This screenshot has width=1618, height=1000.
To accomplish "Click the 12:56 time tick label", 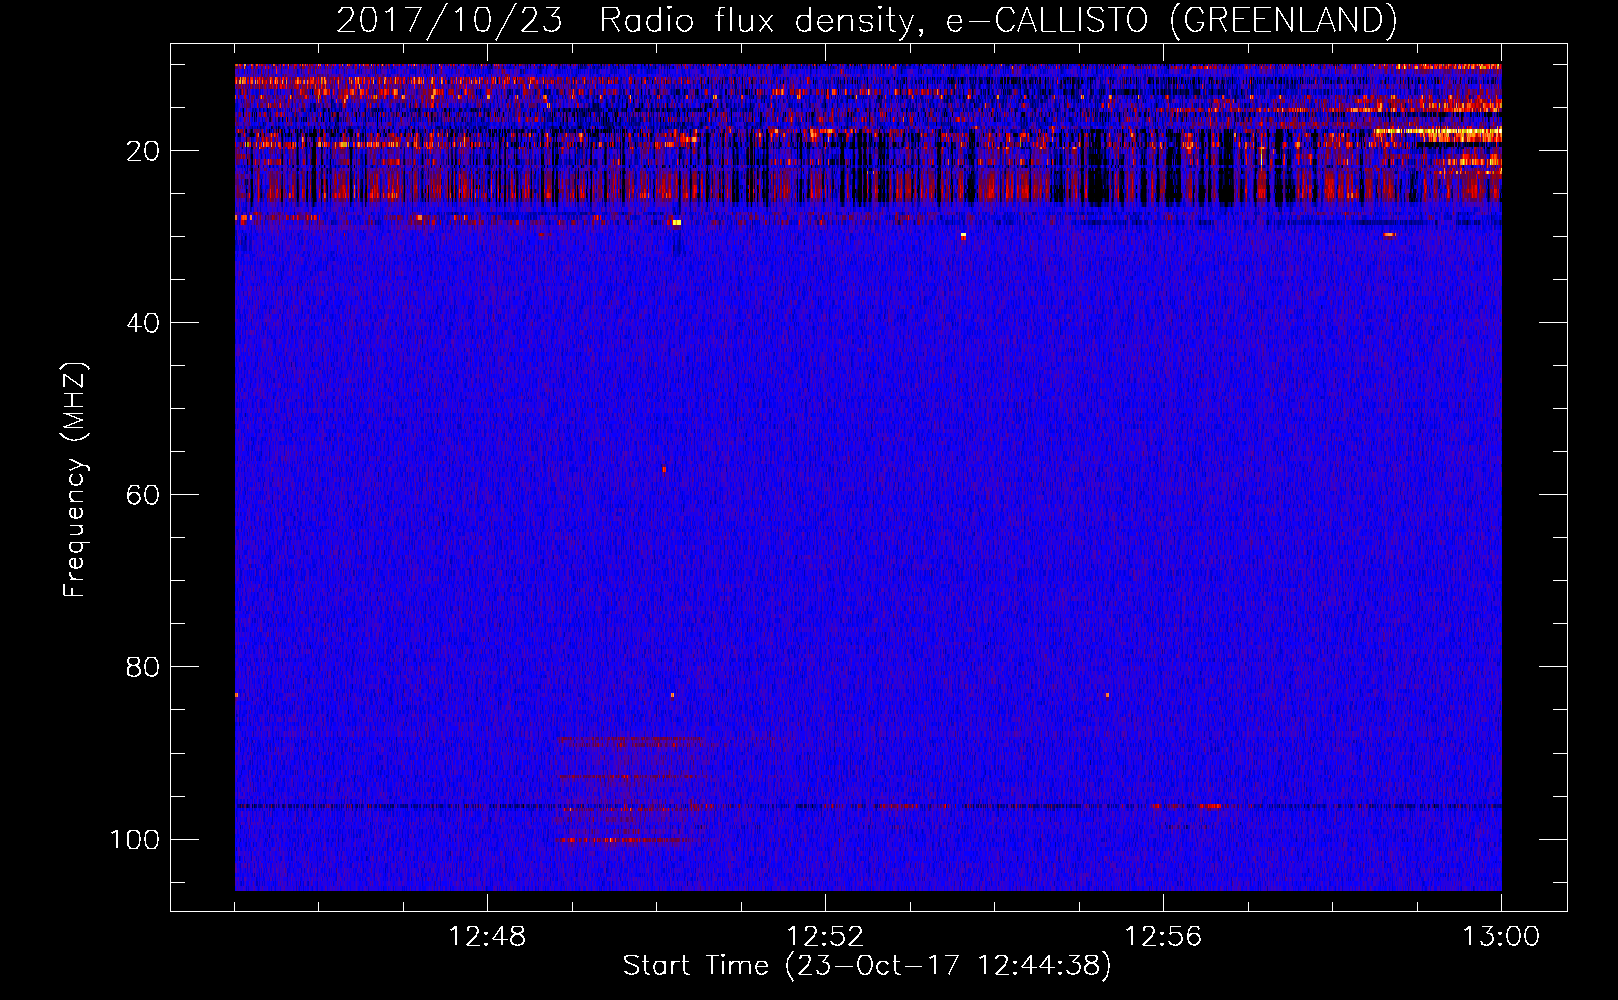I will [1163, 937].
